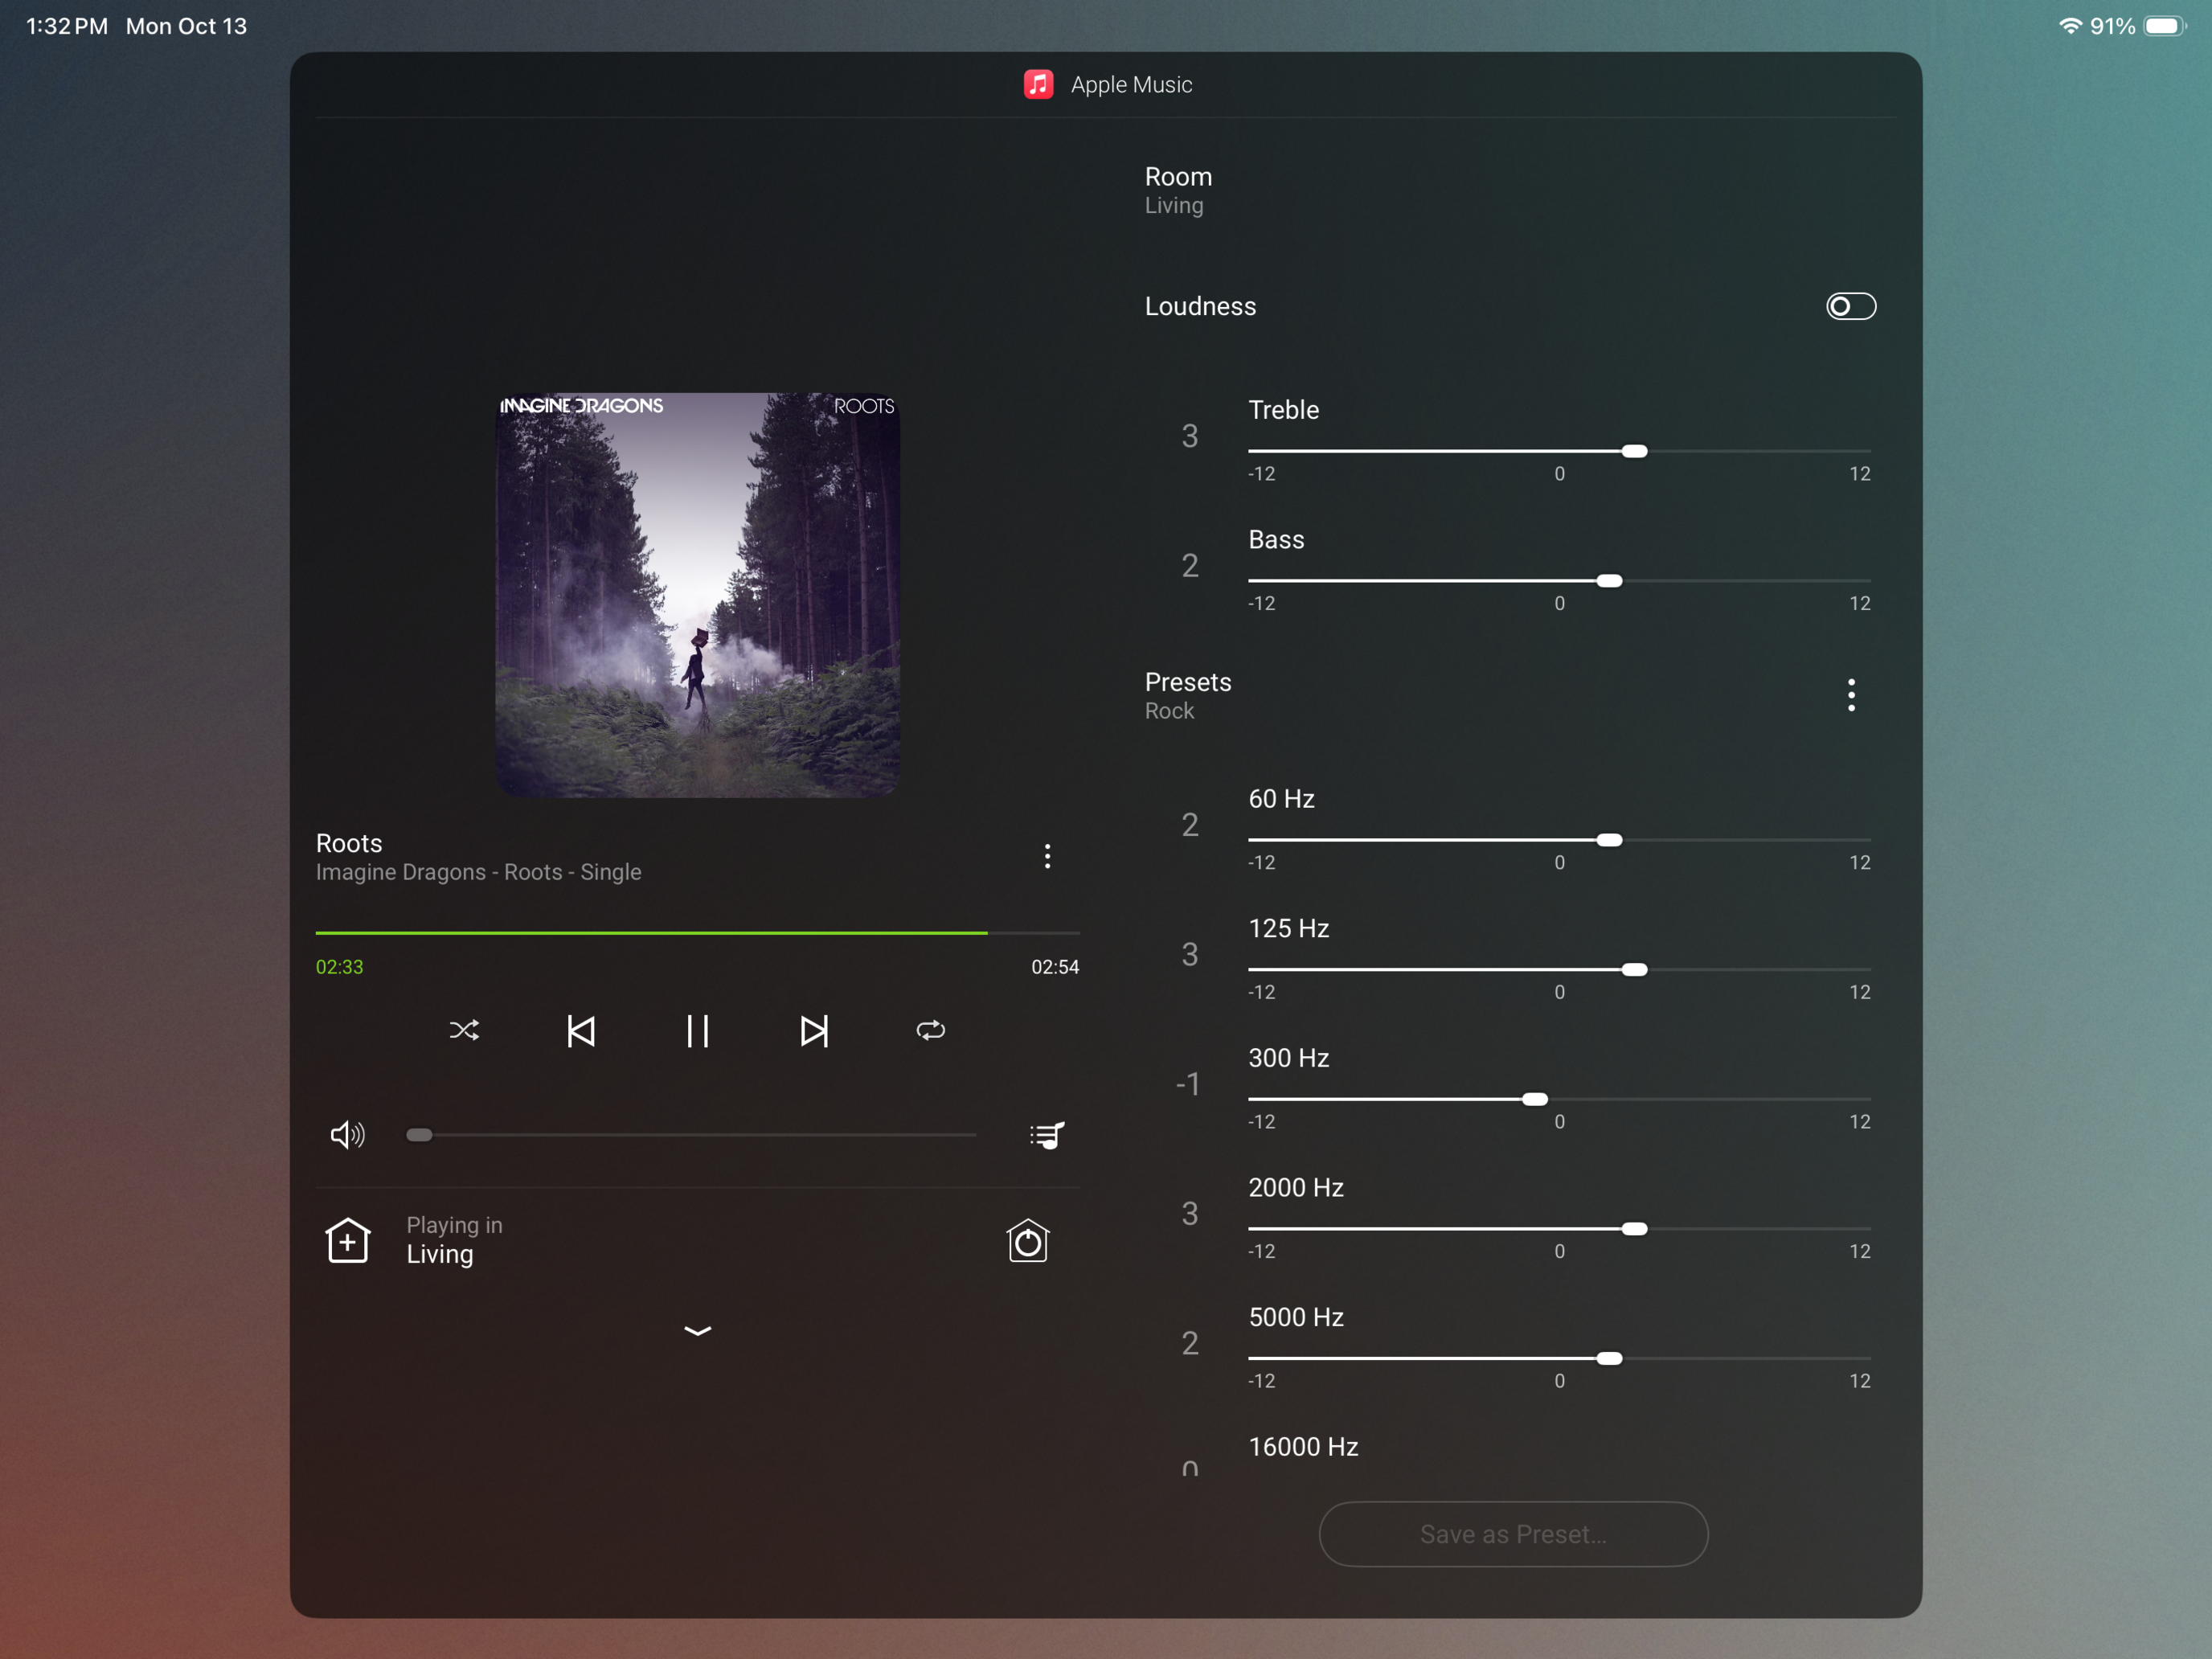Click the Roots song title
Image resolution: width=2212 pixels, height=1659 pixels.
coord(349,843)
